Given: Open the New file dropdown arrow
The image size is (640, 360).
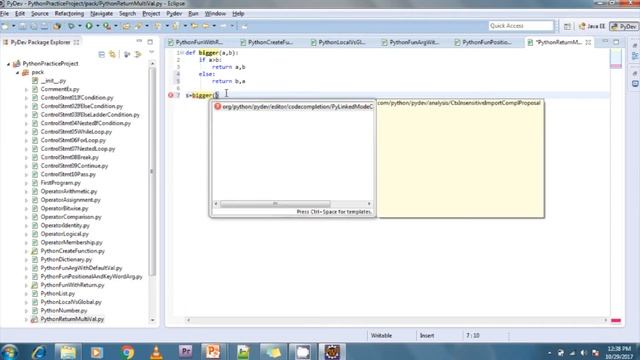Looking at the screenshot, I should coord(13,26).
